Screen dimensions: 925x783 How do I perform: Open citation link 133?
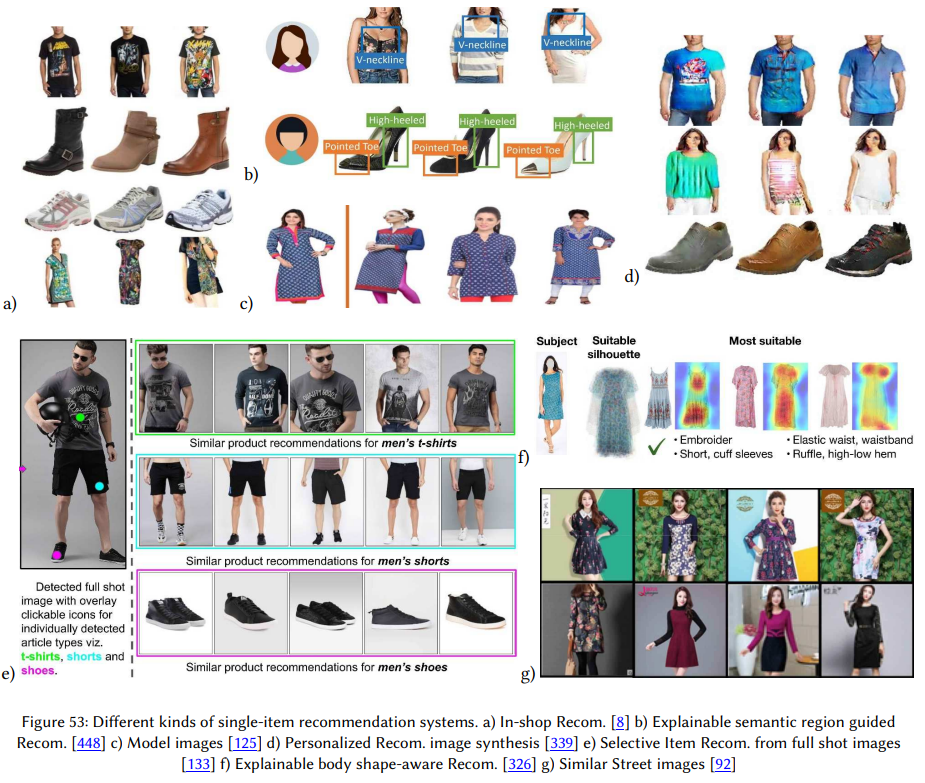click(x=198, y=764)
